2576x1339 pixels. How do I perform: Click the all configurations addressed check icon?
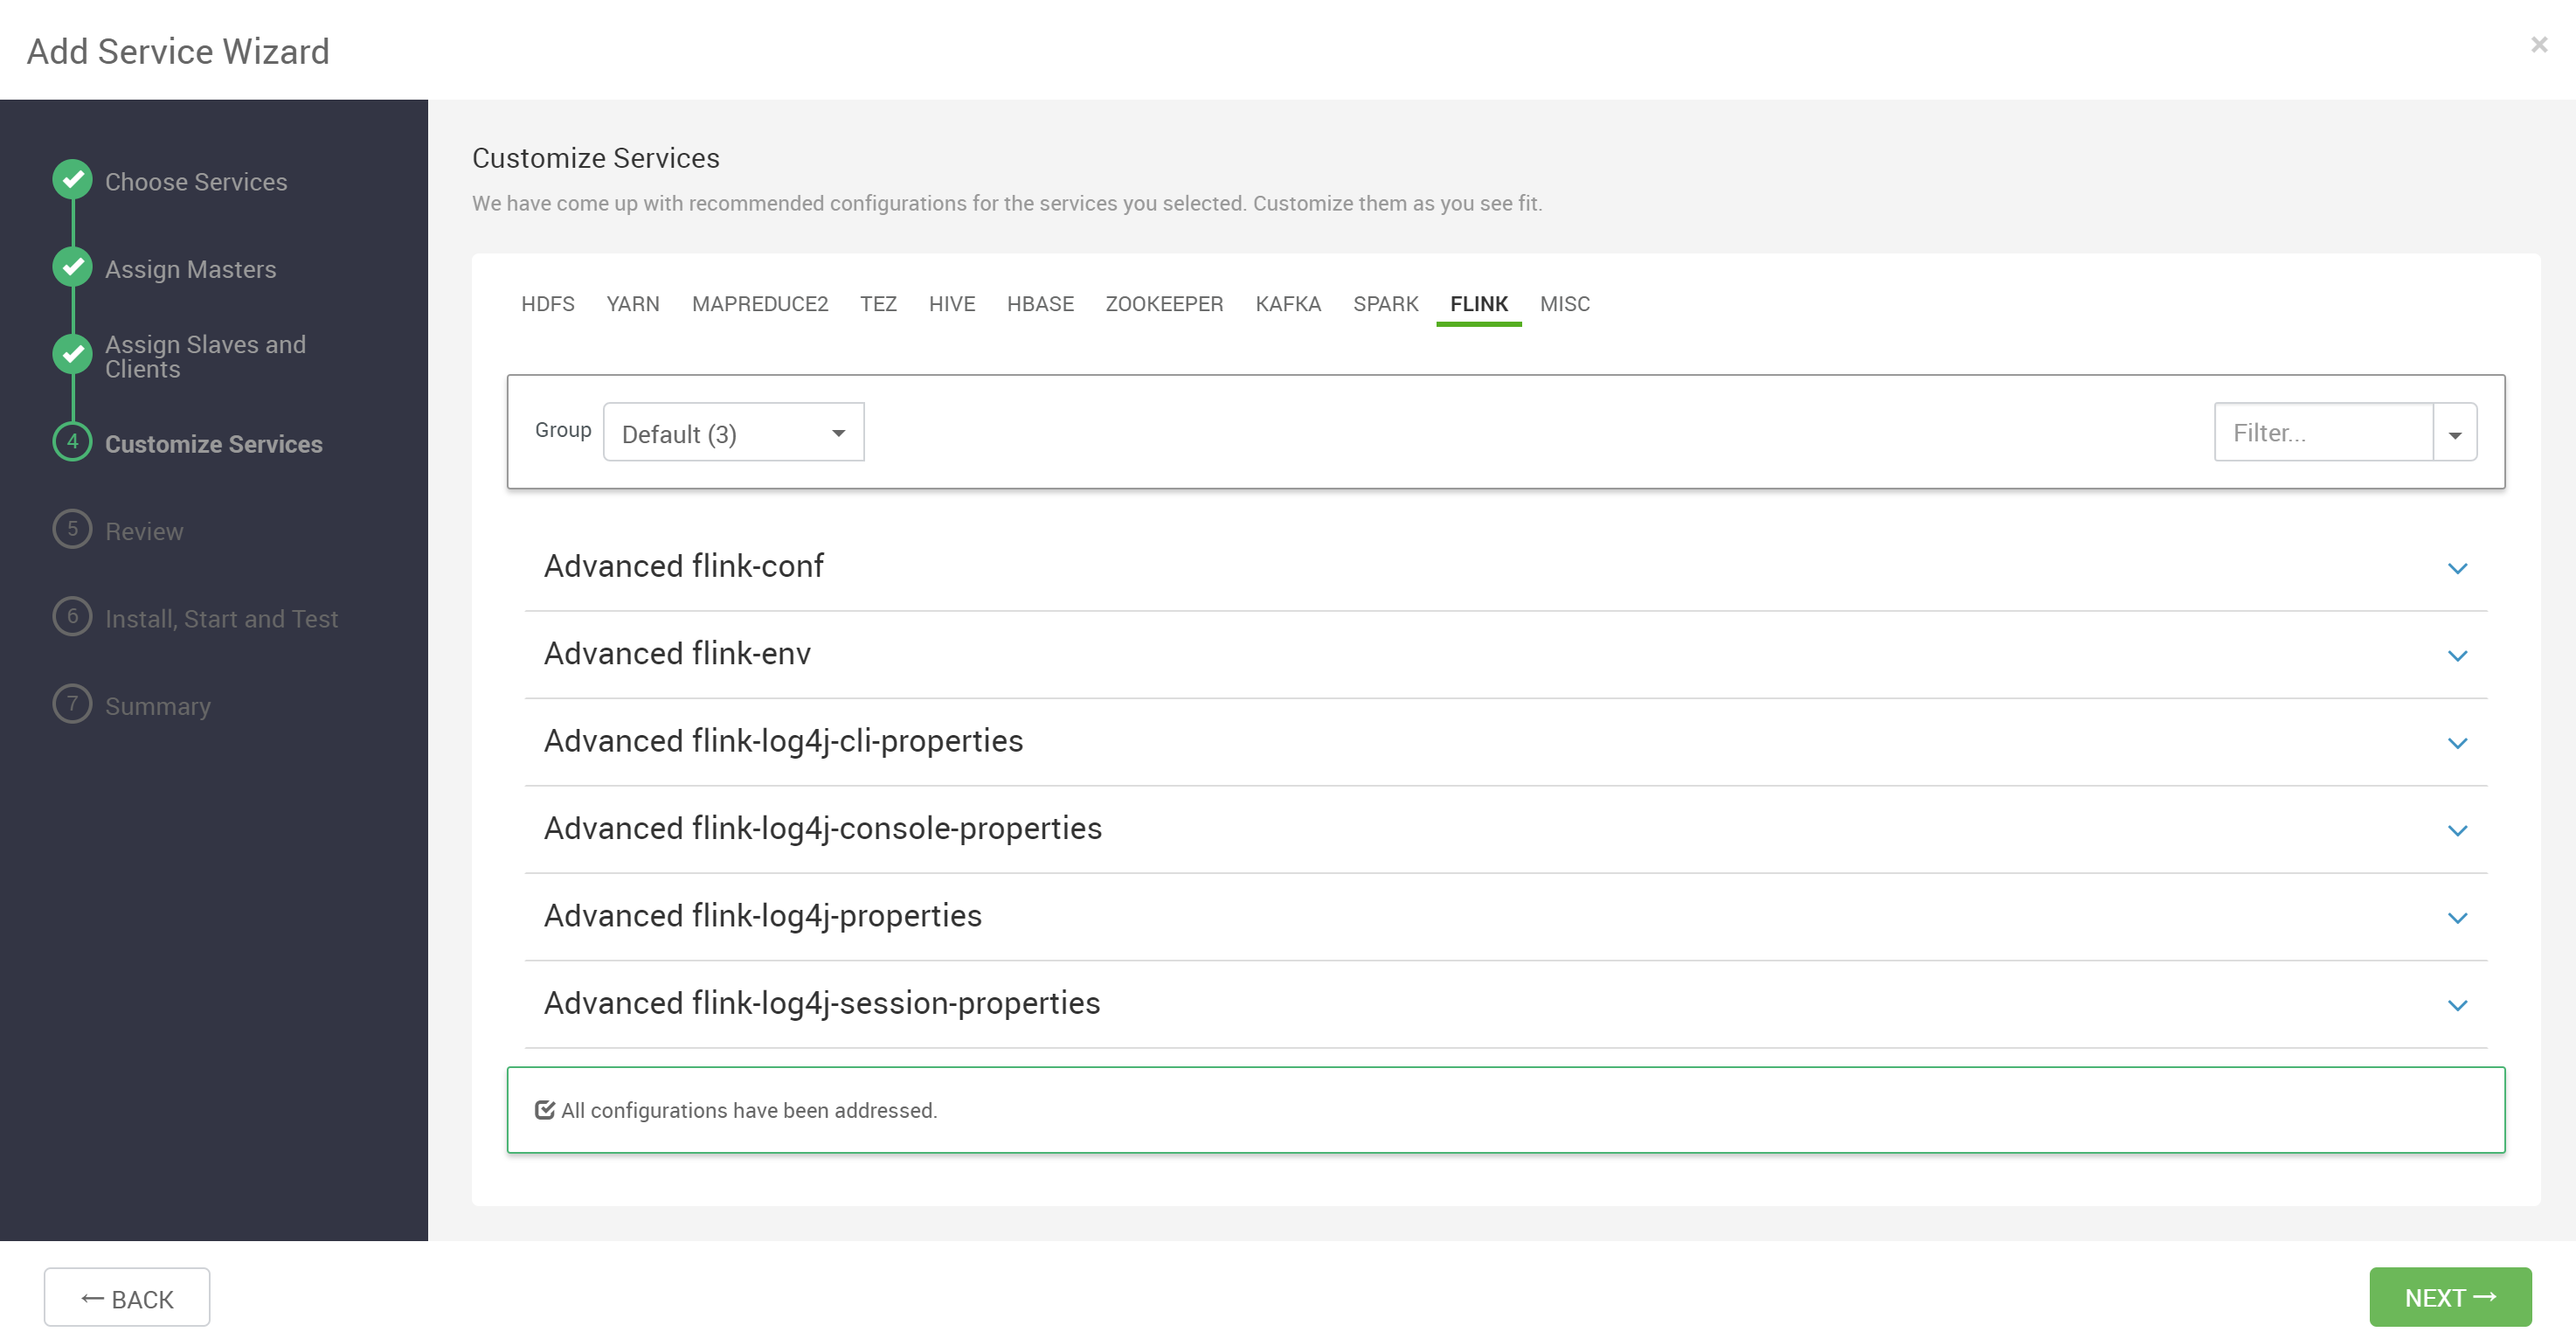544,1110
